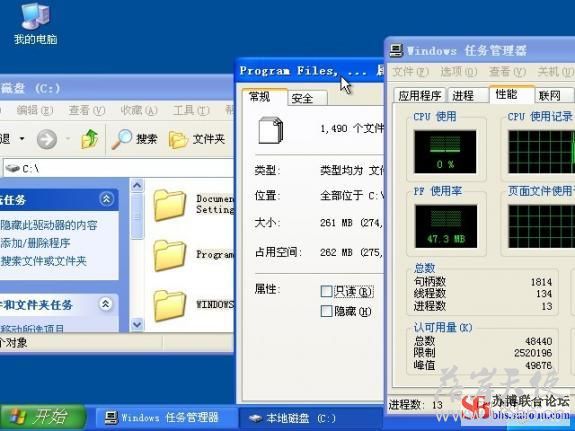Click Hide this drive's contents link
This screenshot has height=431, width=575.
click(49, 225)
